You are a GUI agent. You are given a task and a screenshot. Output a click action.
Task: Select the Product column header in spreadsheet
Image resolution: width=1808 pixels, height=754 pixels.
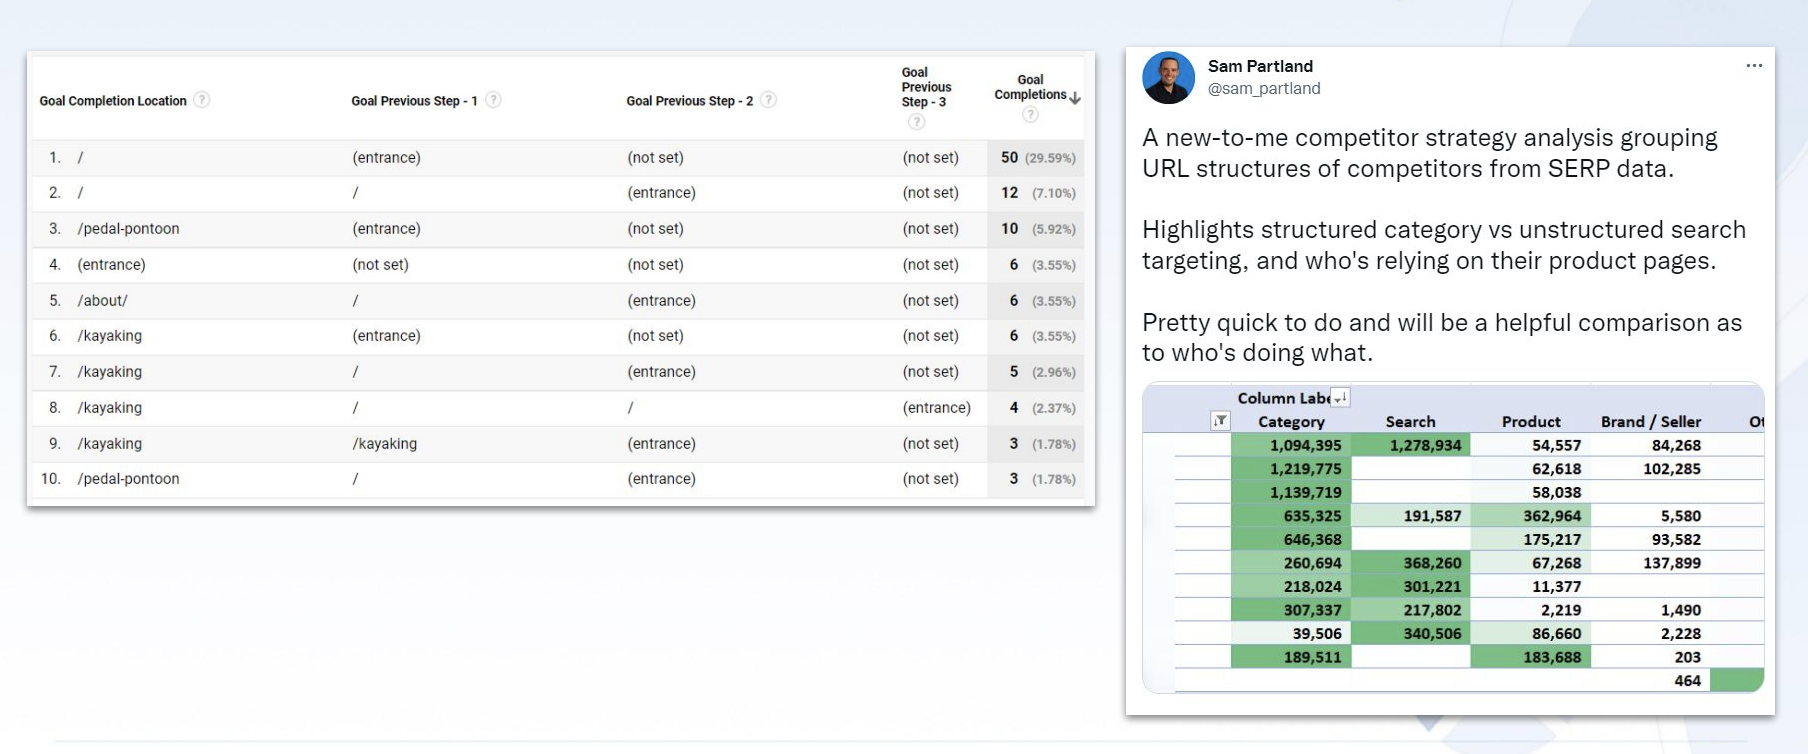1531,422
